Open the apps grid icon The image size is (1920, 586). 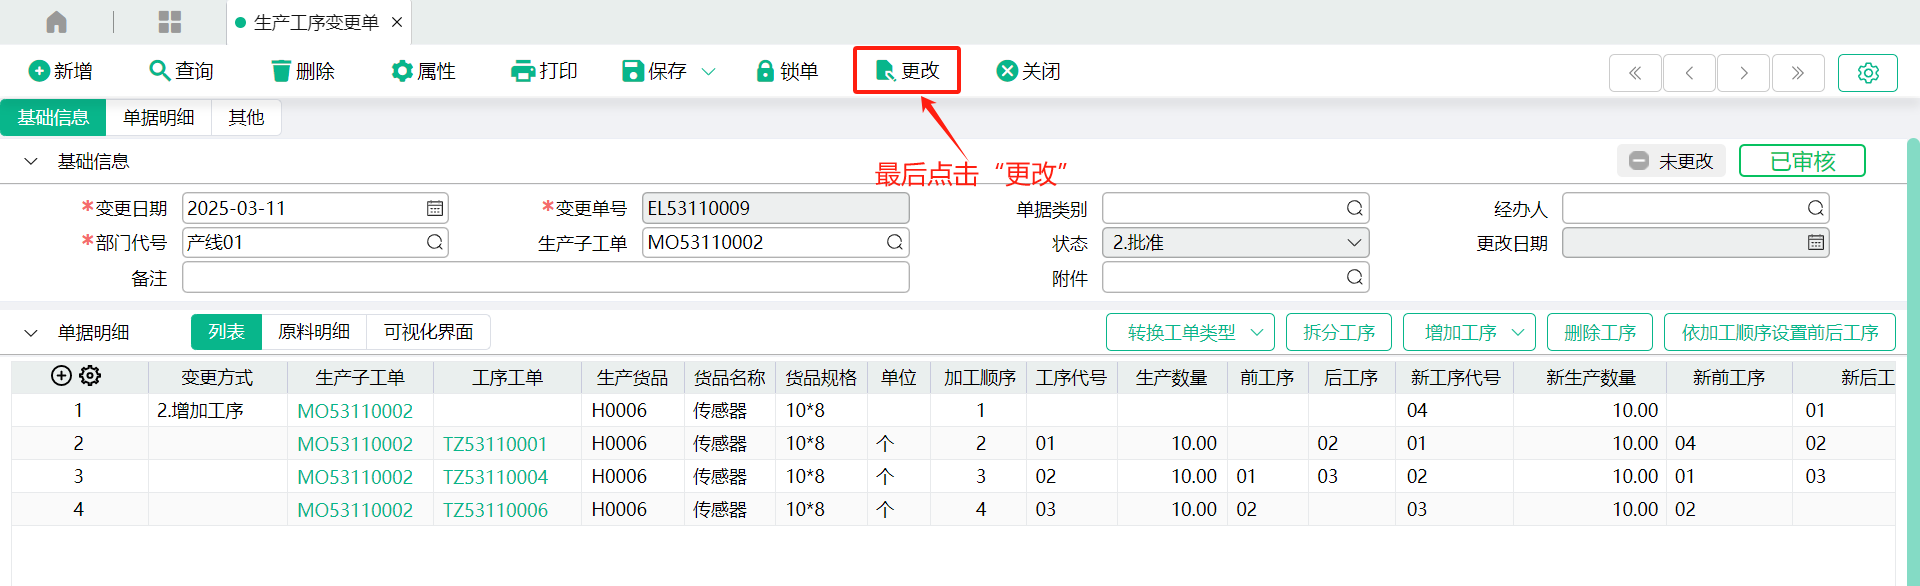(170, 22)
